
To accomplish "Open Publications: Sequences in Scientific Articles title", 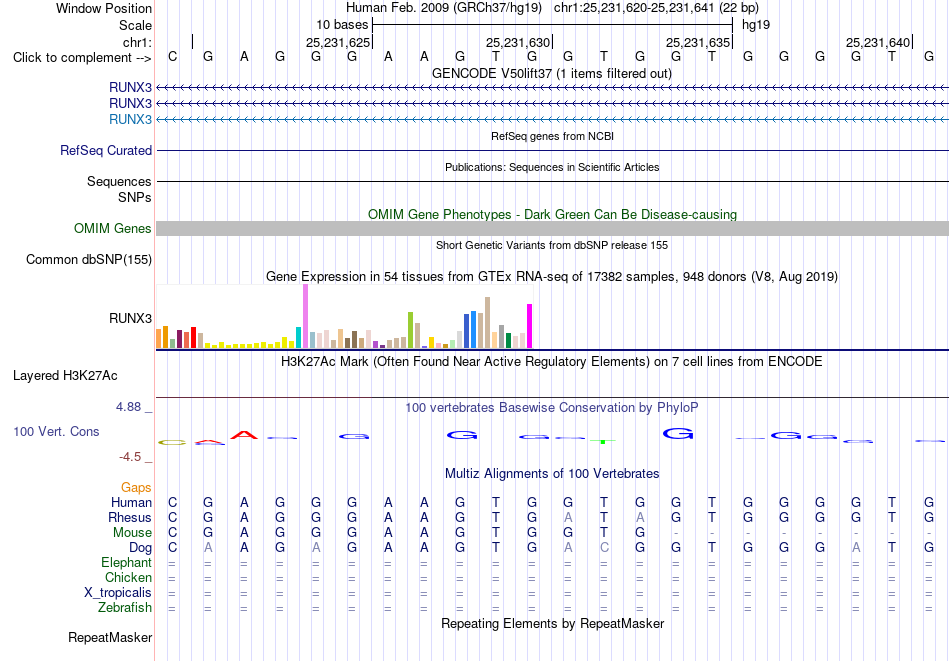I will (x=552, y=167).
